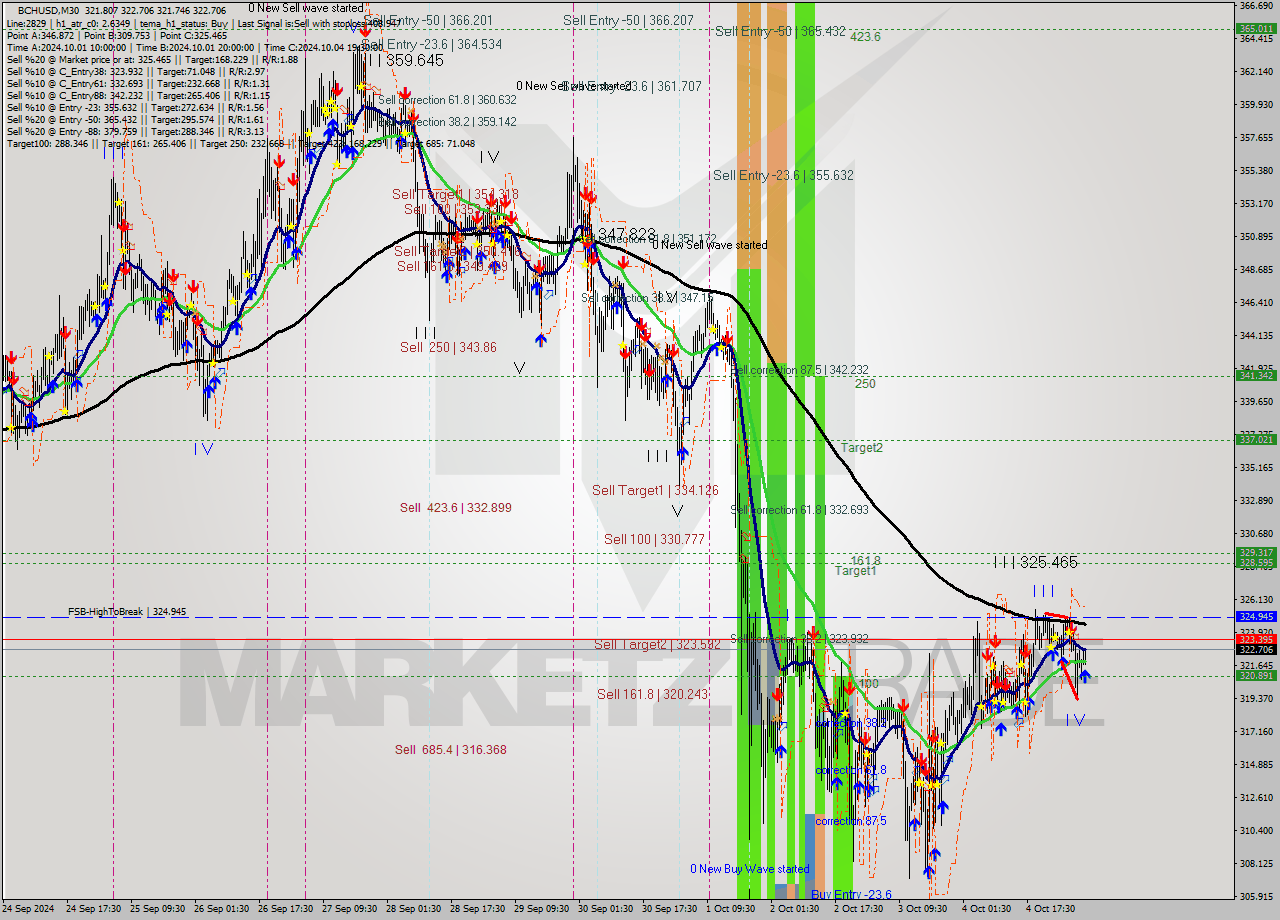
Task: Click the '25 Sep 09:30' time label
Action: tap(159, 909)
